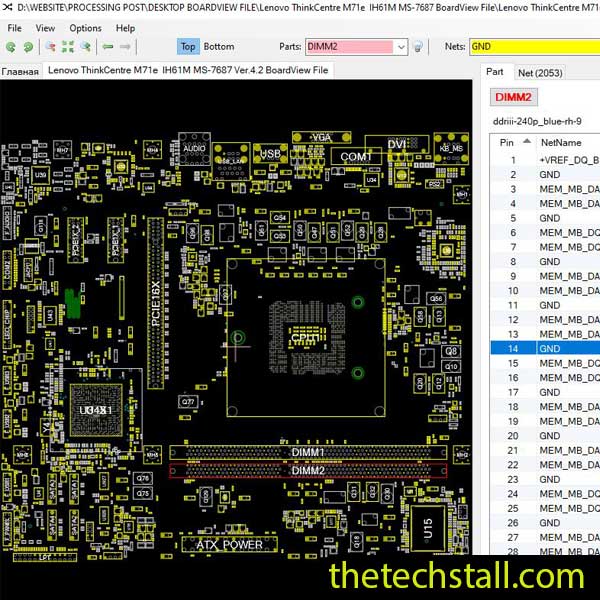Image resolution: width=600 pixels, height=600 pixels.
Task: Open the File menu
Action: pos(14,28)
